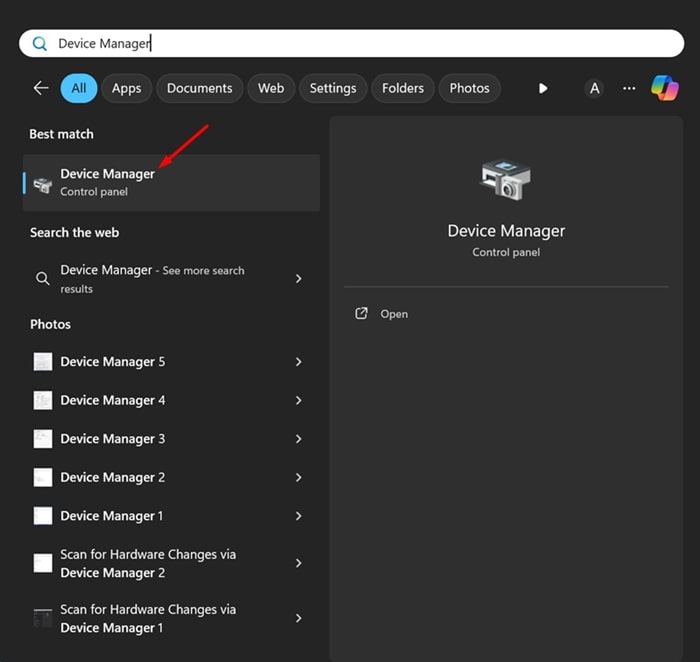Click the play arrow to show more filters
Image resolution: width=700 pixels, height=662 pixels.
point(543,88)
